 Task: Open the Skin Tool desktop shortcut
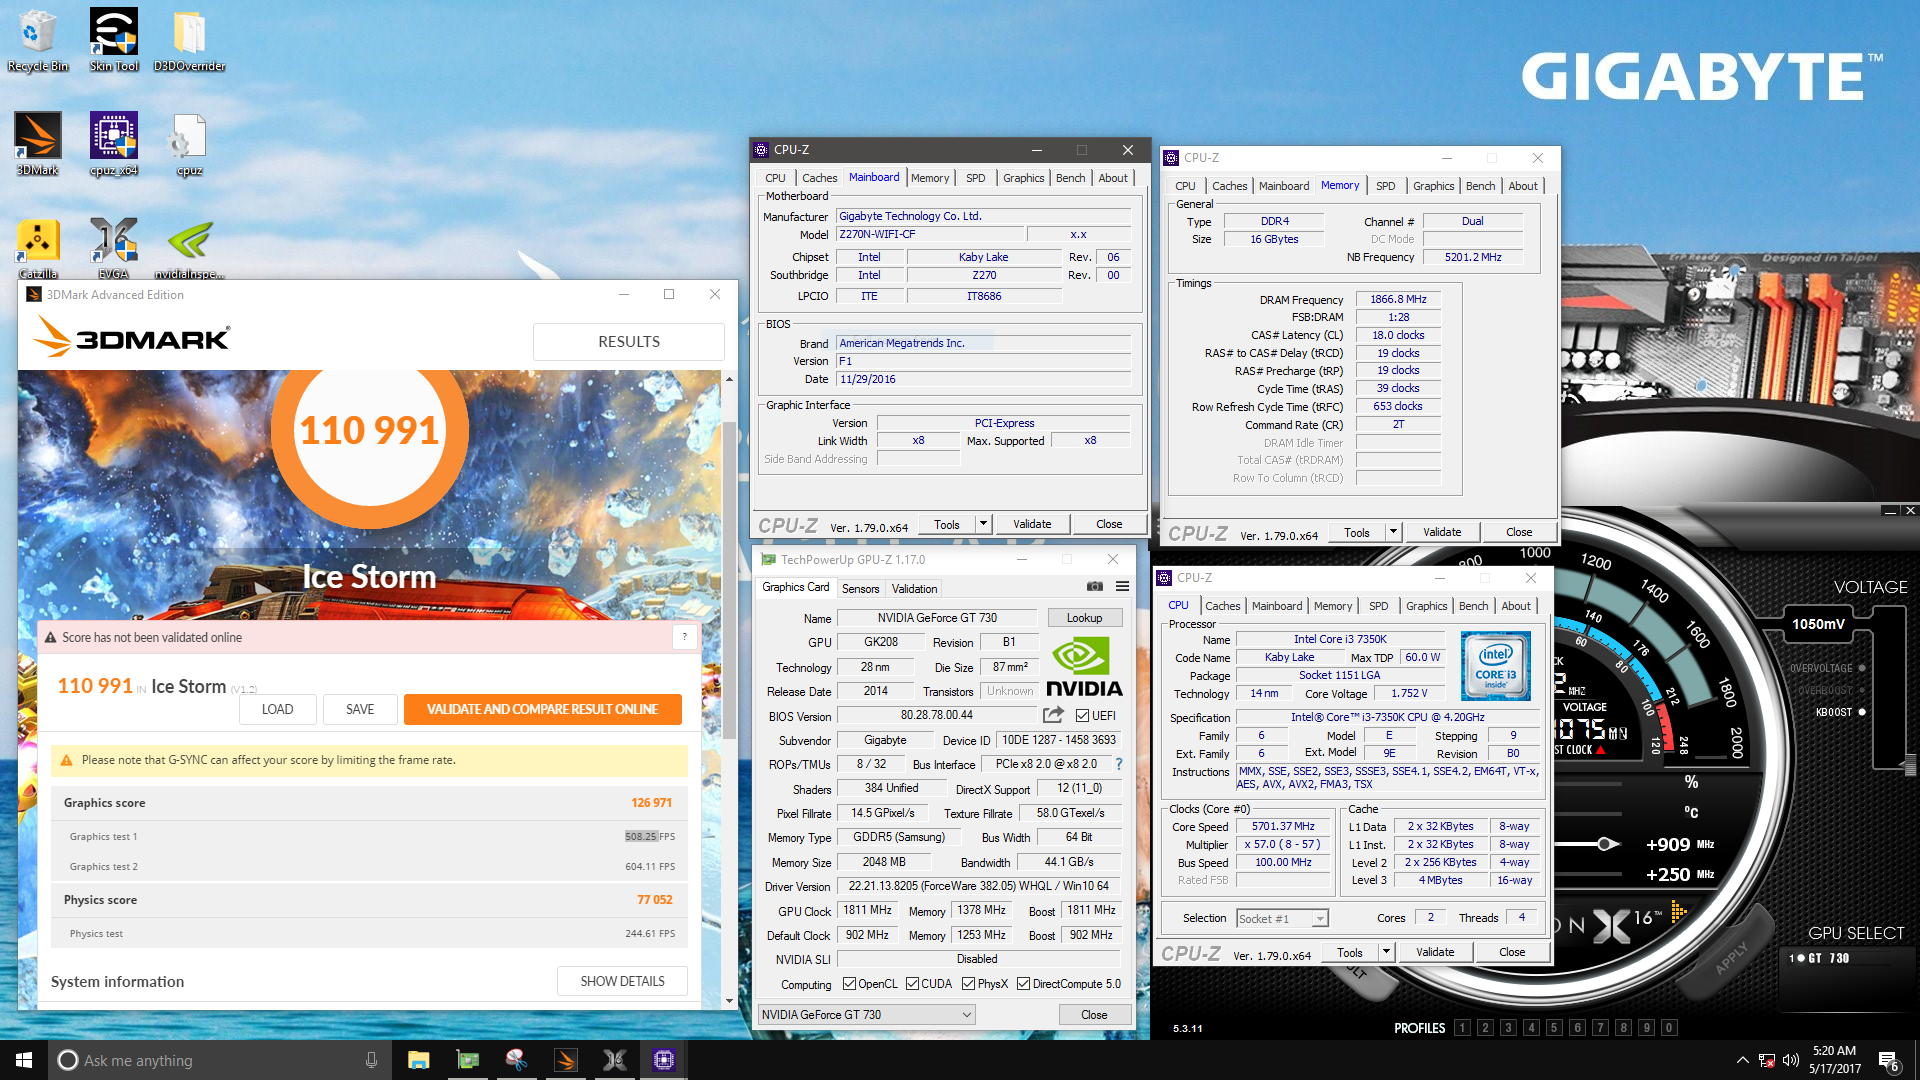[114, 40]
